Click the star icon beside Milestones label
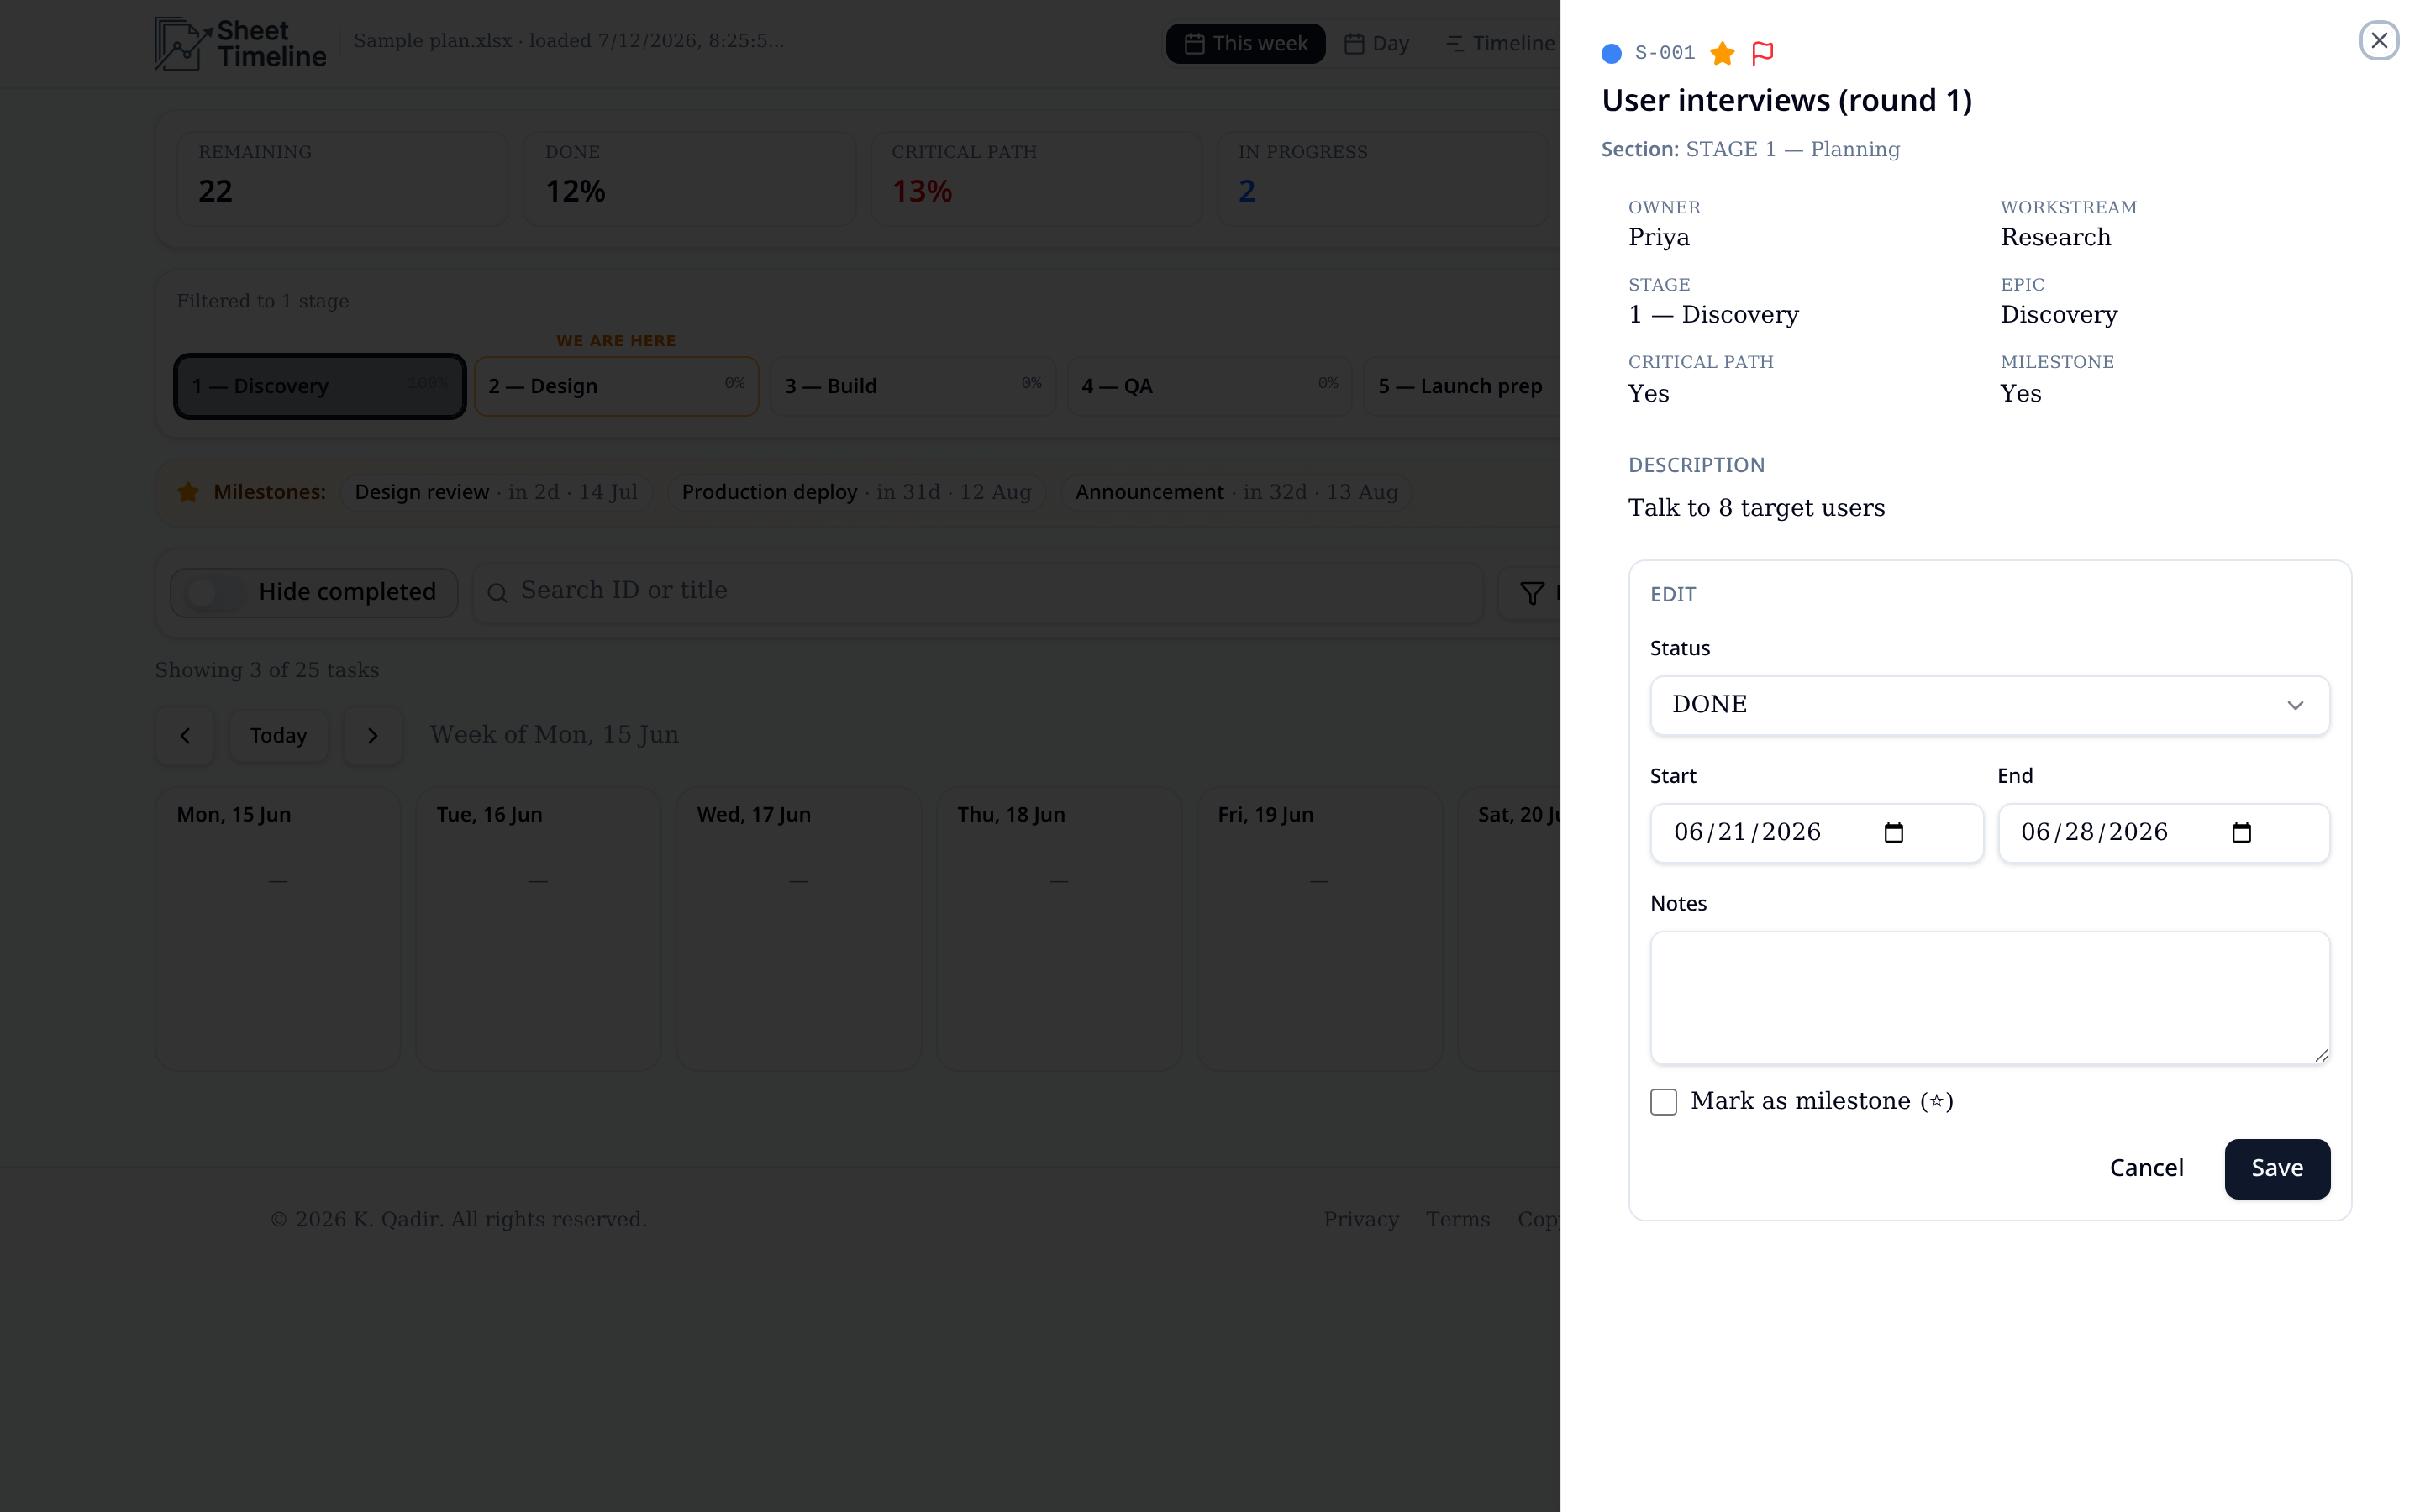Viewport: 2420px width, 1512px height. (x=188, y=492)
